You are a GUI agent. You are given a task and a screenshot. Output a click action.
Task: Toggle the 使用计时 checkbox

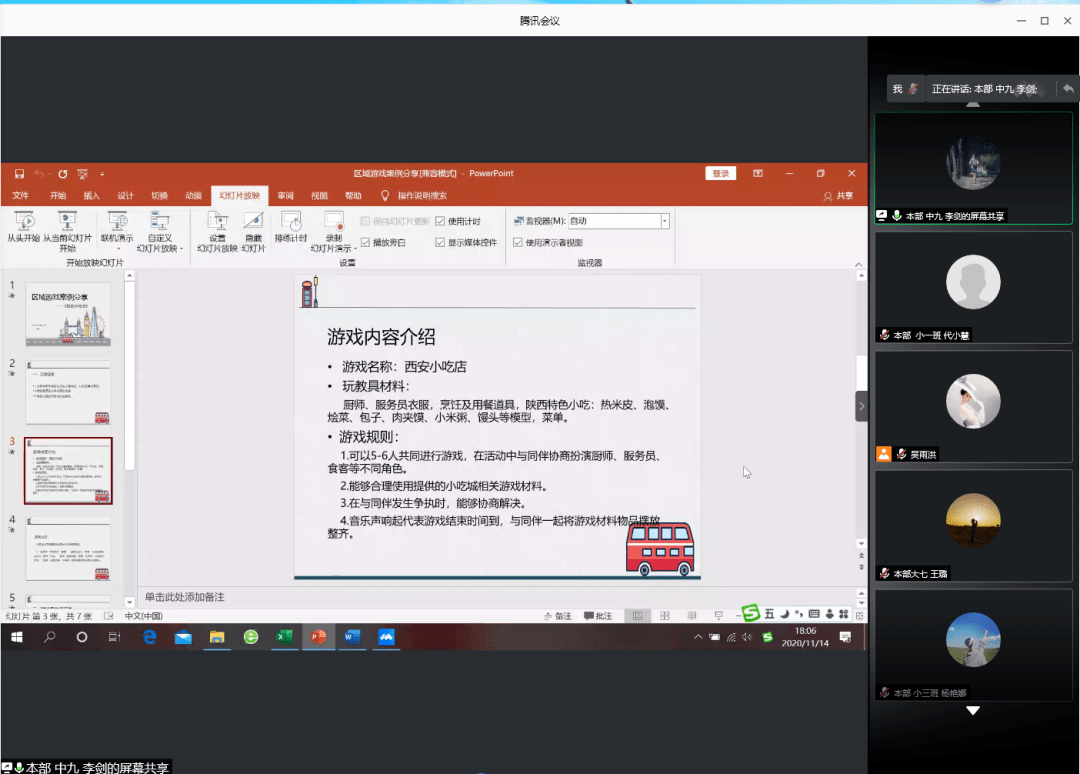[x=441, y=221]
